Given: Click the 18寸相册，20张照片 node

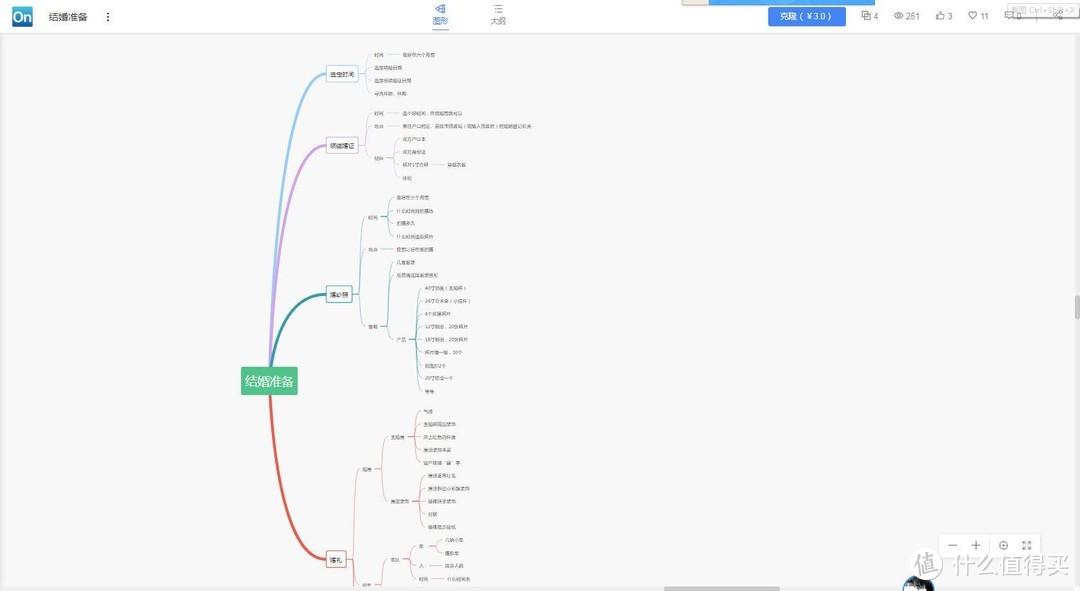Looking at the screenshot, I should [x=446, y=340].
